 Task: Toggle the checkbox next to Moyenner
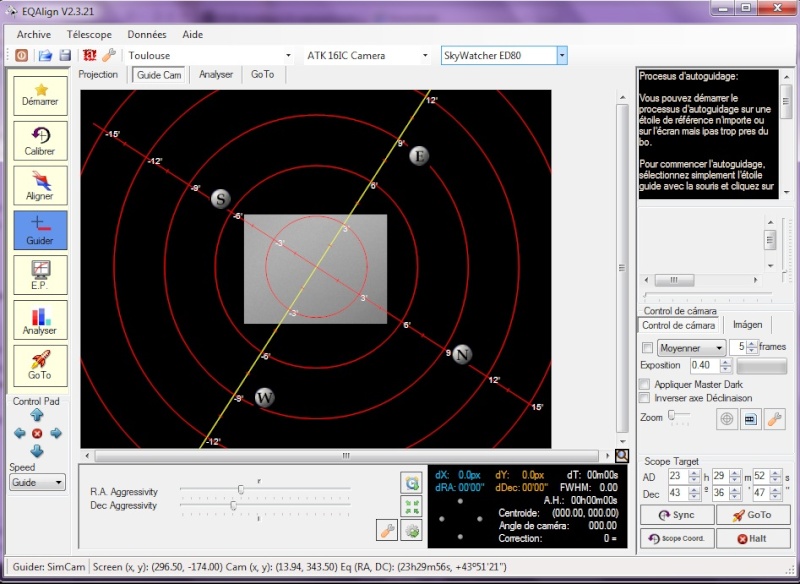(647, 348)
